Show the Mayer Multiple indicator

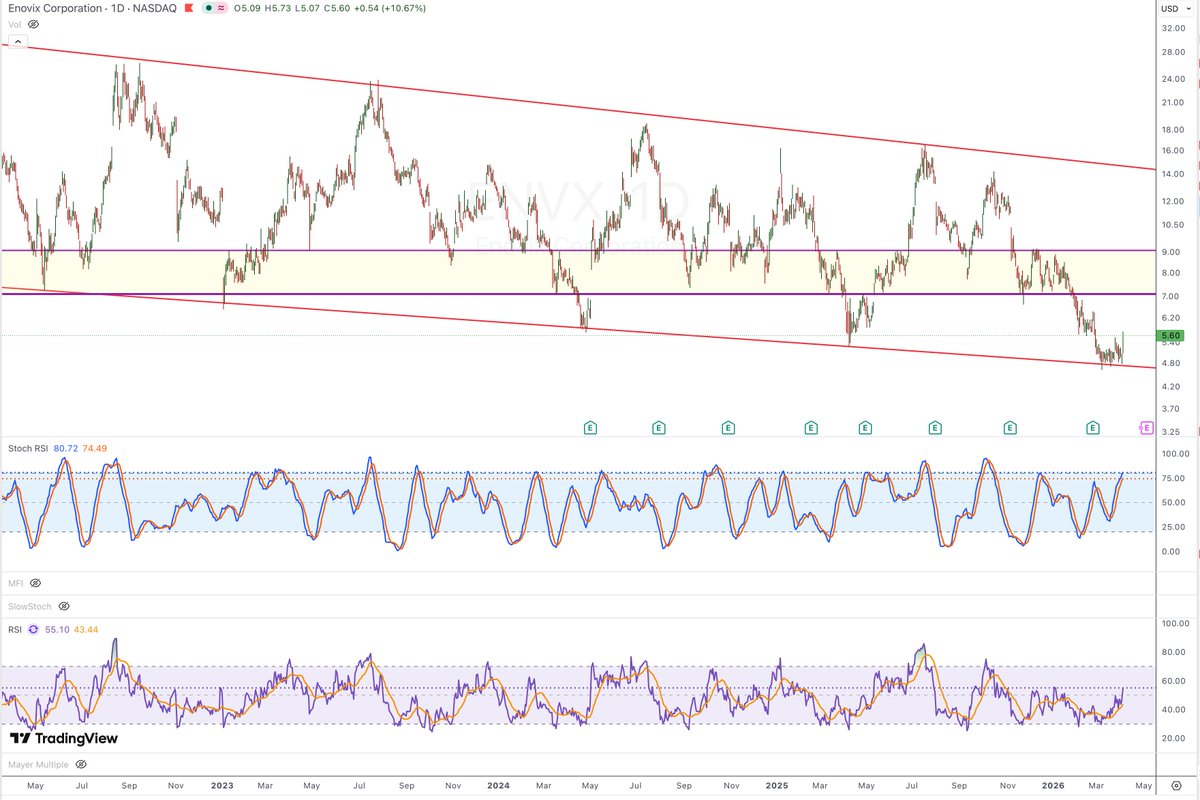[x=79, y=764]
